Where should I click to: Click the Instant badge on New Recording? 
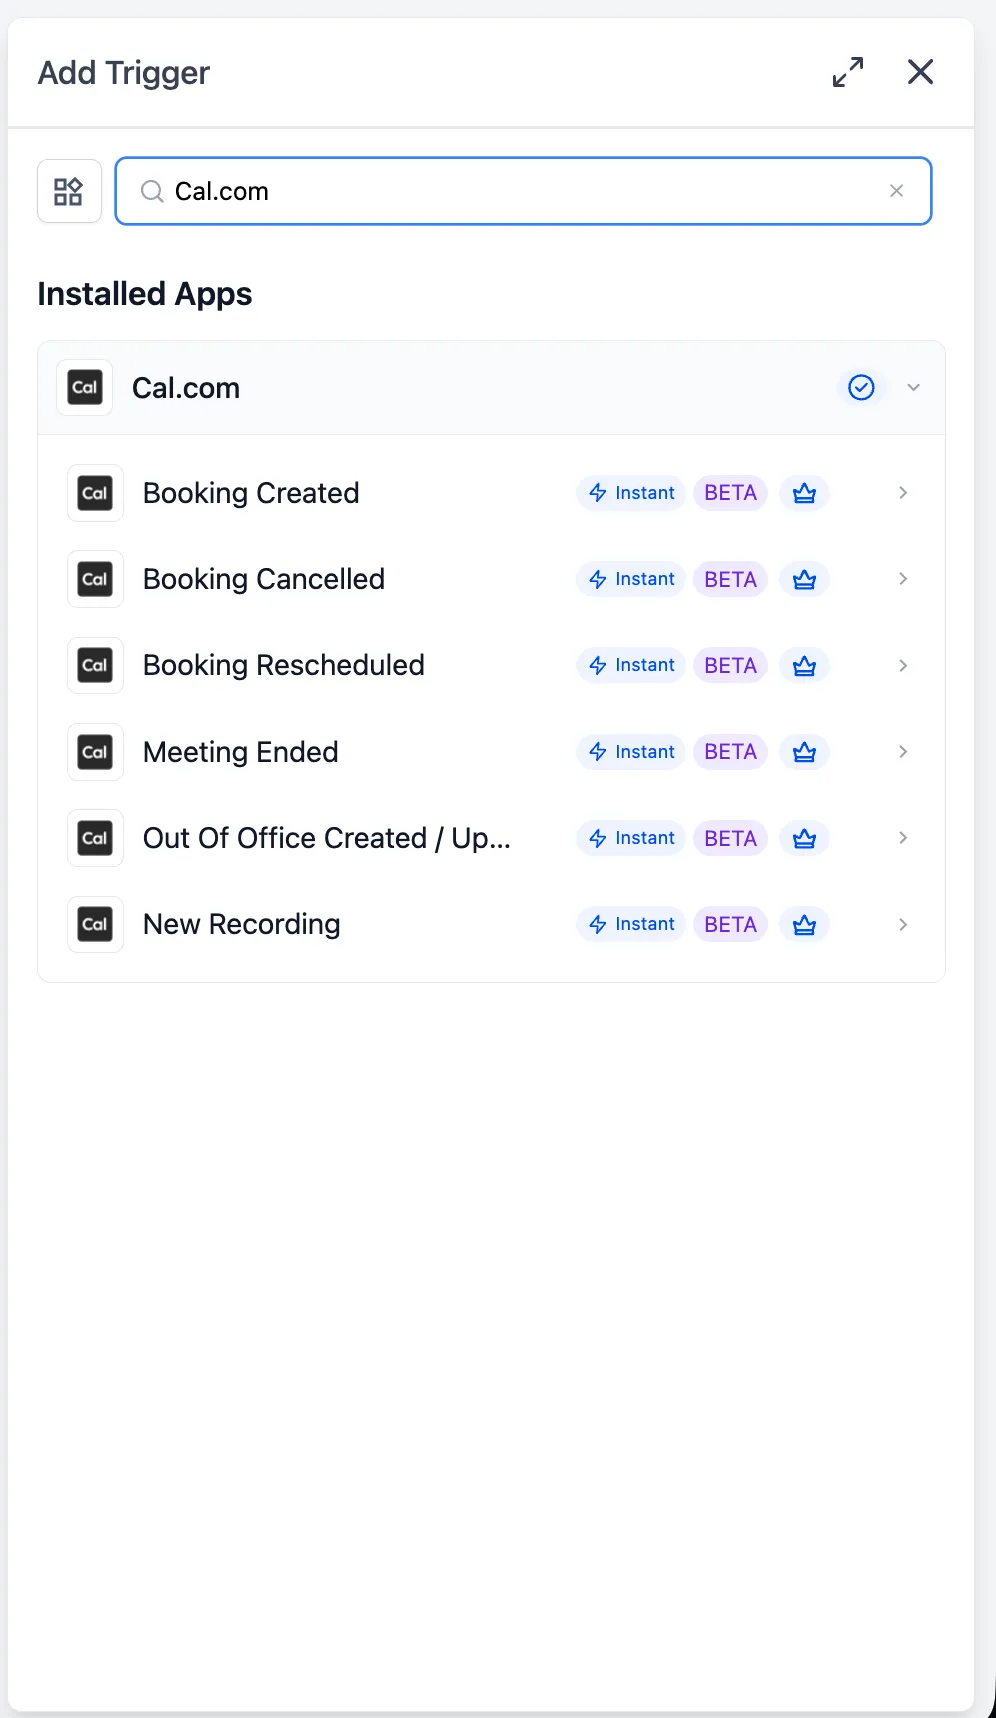[631, 924]
